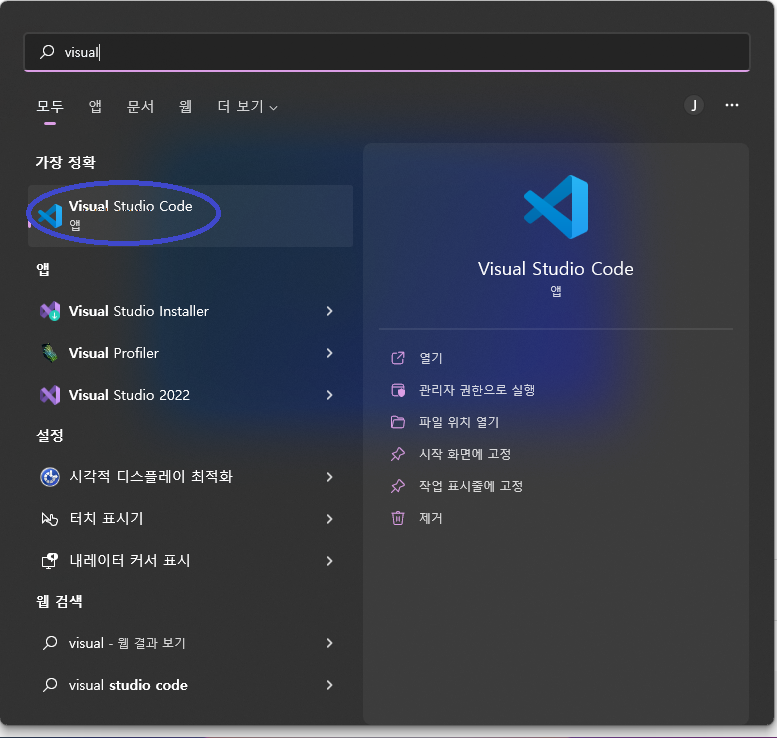Click the 터치 표시기 touch icon
This screenshot has height=738, width=777.
(50, 519)
